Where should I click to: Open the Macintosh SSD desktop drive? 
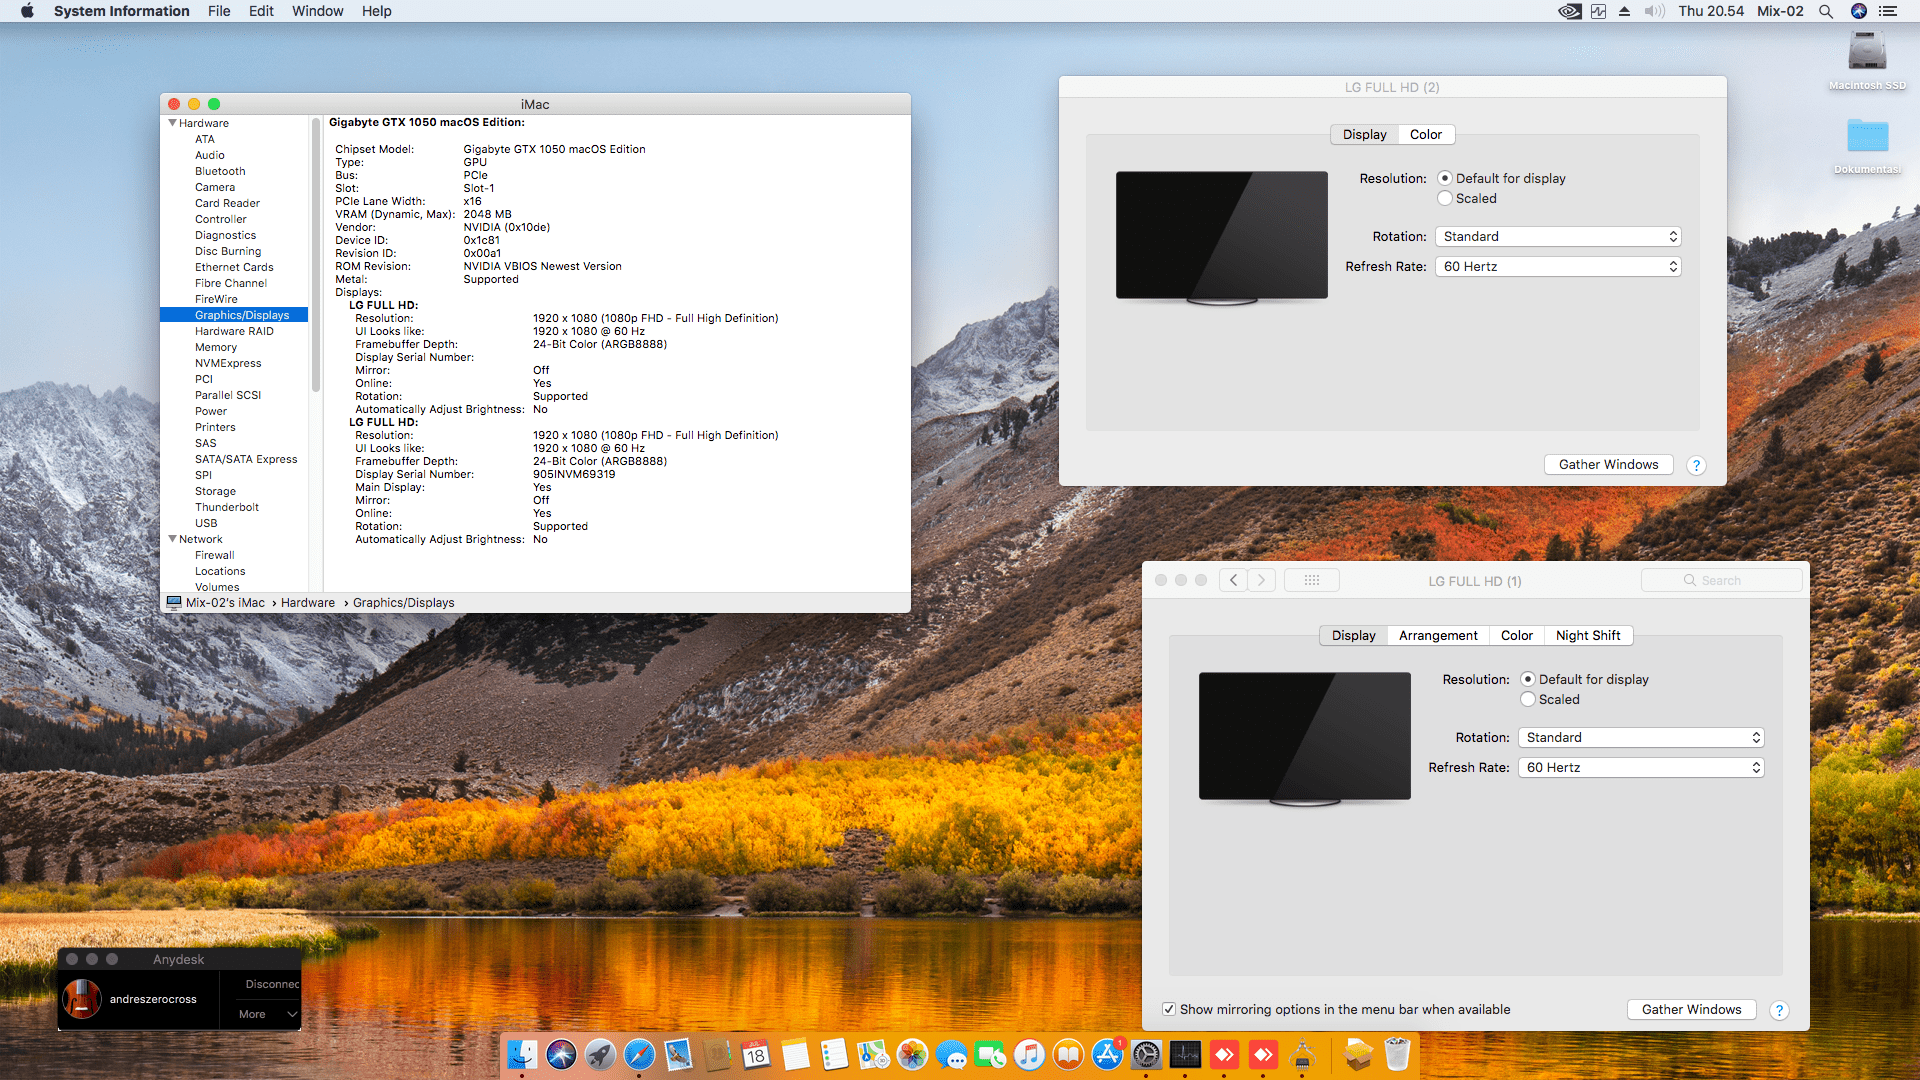[1867, 52]
